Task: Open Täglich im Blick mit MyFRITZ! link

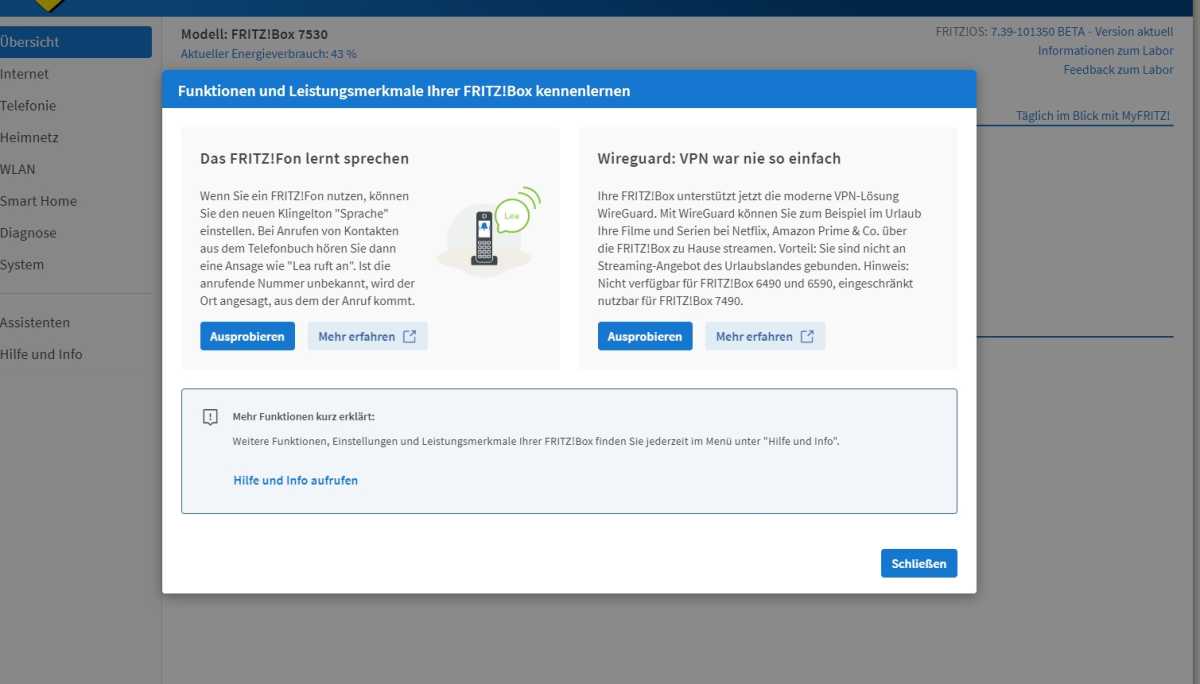Action: click(x=1093, y=116)
